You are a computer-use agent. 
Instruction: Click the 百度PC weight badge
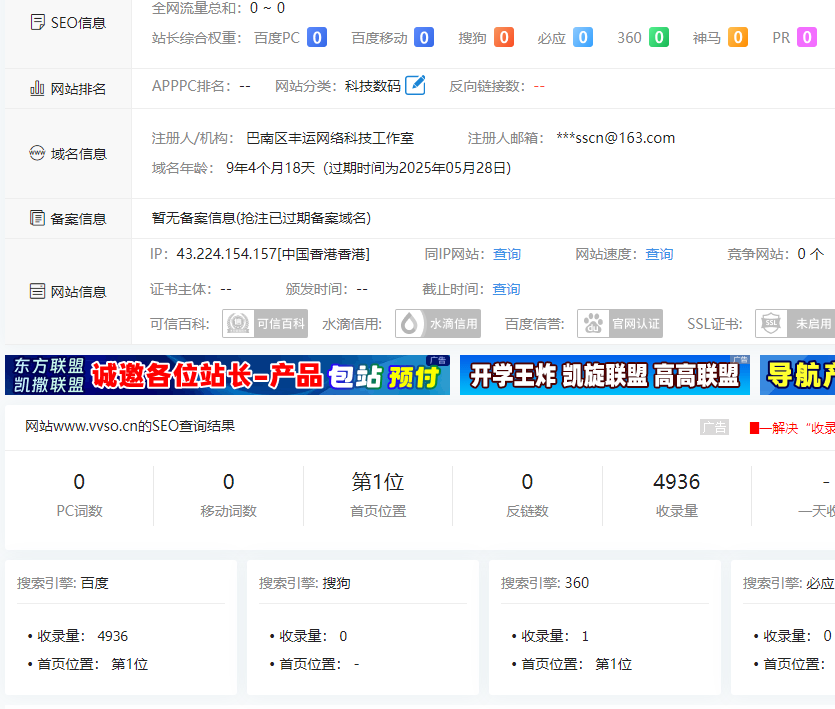coord(317,37)
